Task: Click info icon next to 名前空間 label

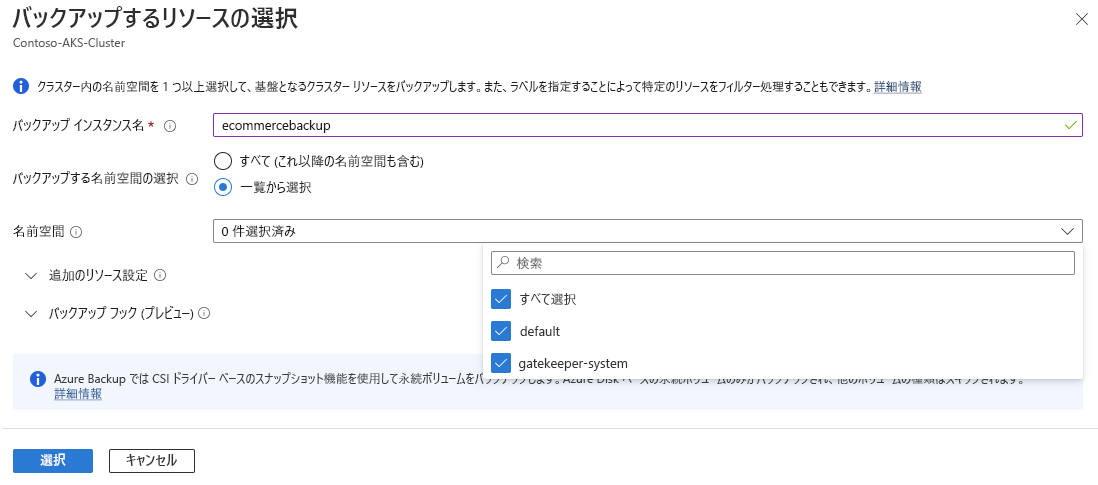Action: coord(76,232)
